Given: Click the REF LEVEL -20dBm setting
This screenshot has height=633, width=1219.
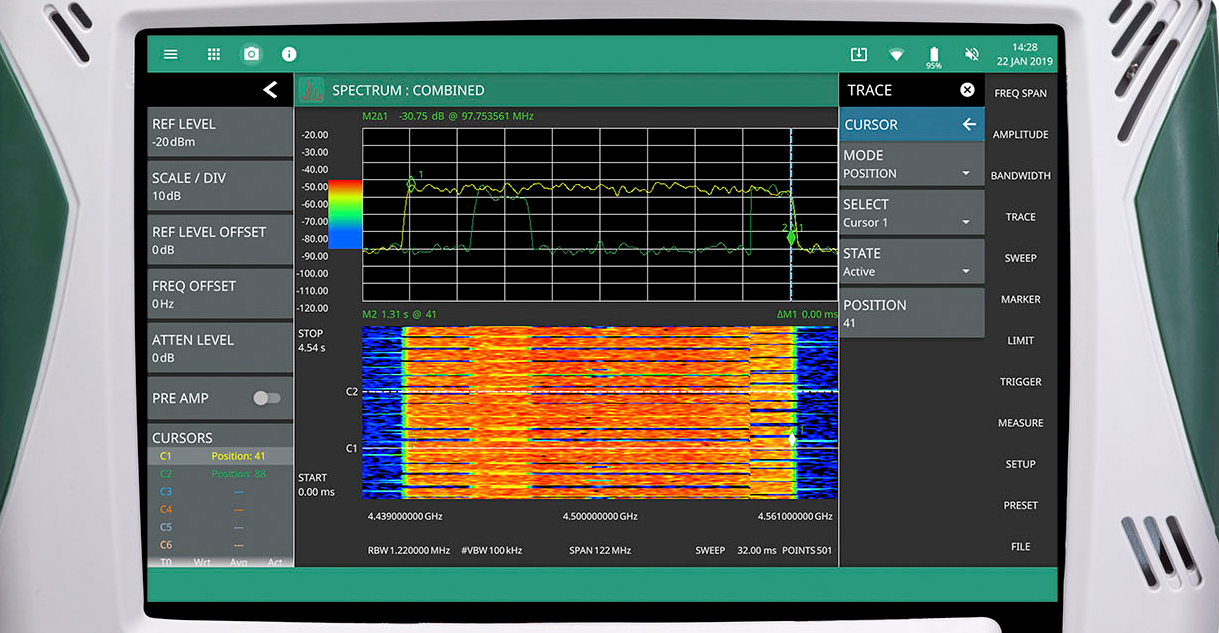Looking at the screenshot, I should 219,131.
